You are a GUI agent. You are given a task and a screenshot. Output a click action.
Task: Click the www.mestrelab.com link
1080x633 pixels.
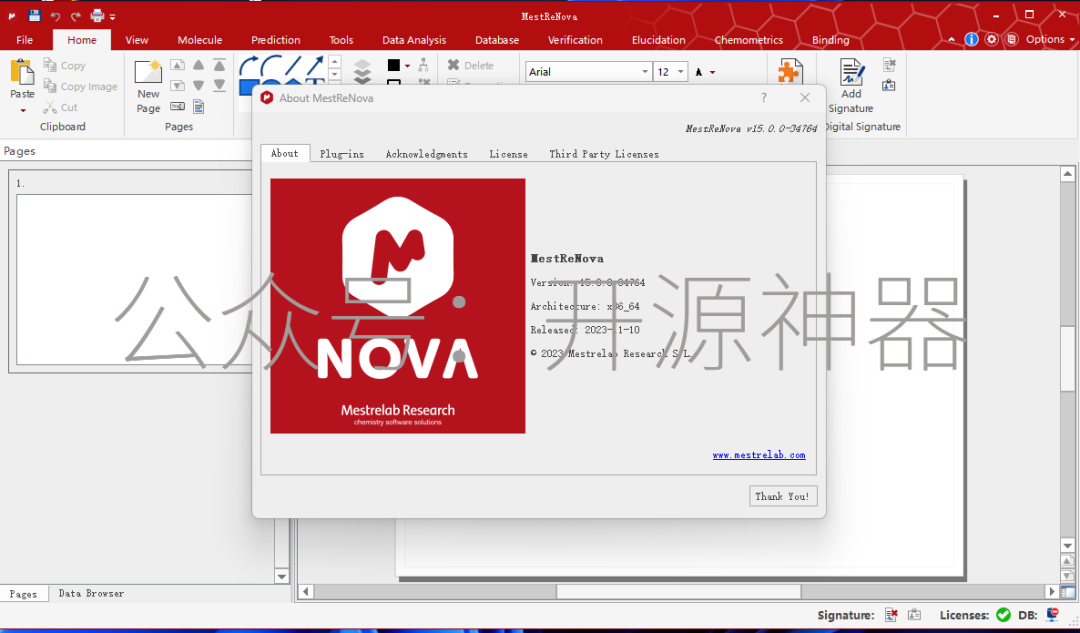click(x=759, y=455)
